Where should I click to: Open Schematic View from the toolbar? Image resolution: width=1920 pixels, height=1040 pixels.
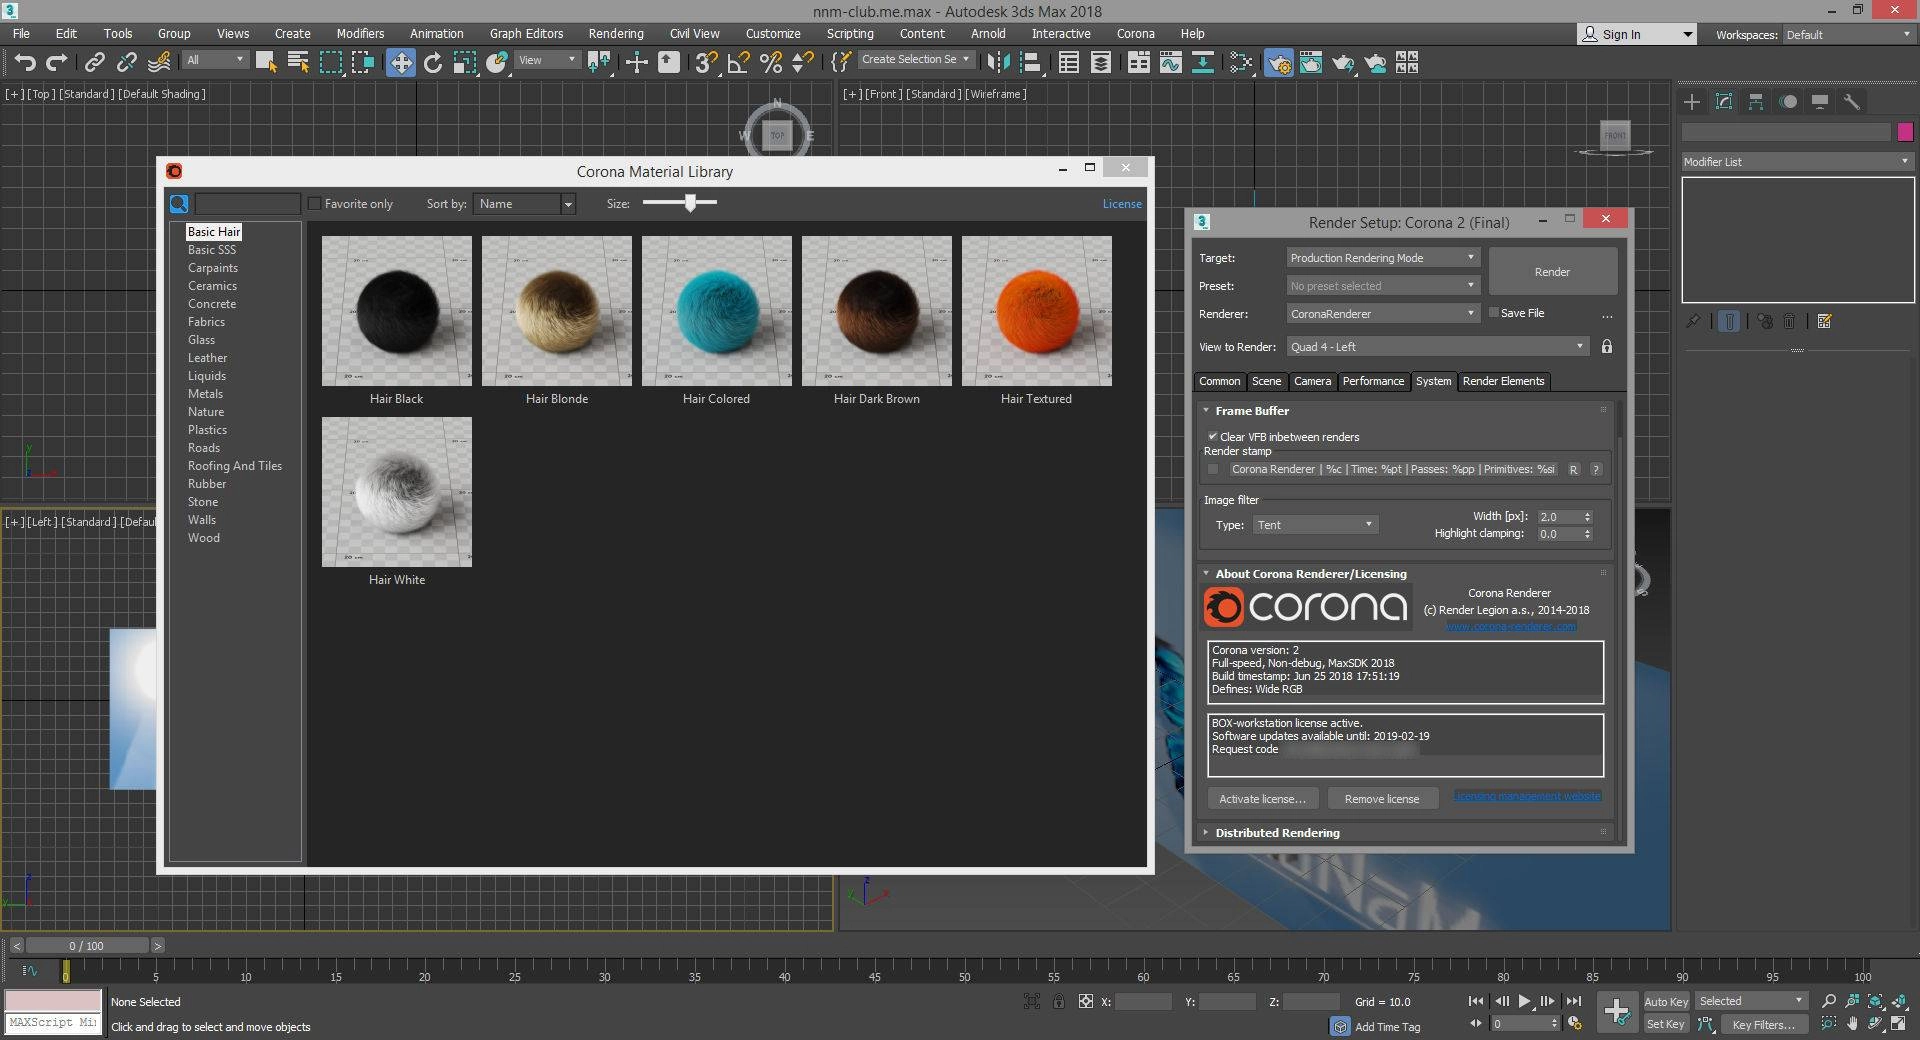tap(1202, 62)
